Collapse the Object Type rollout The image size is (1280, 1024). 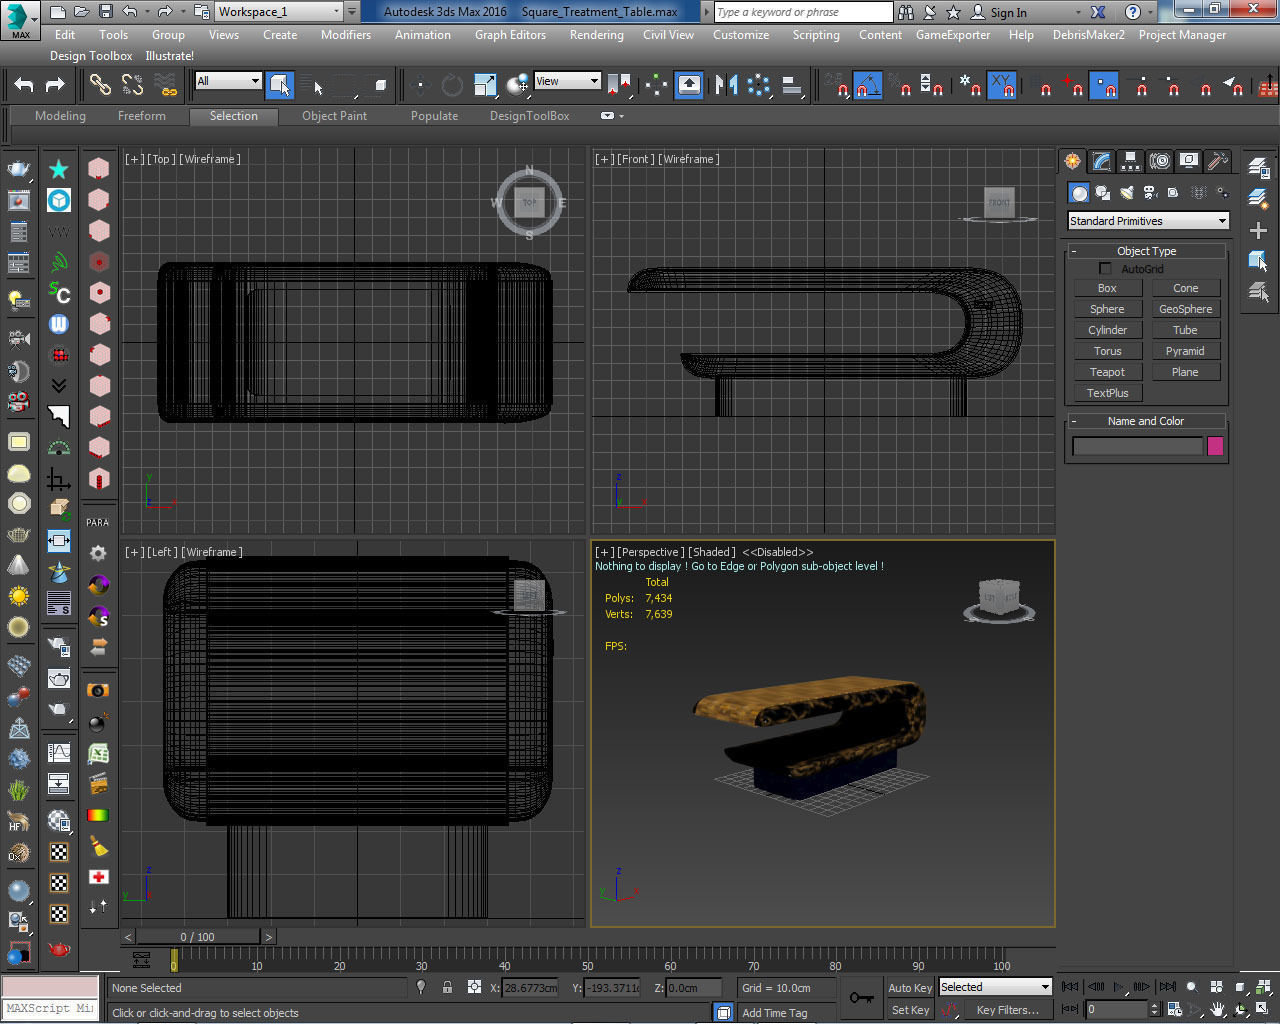(x=1146, y=251)
